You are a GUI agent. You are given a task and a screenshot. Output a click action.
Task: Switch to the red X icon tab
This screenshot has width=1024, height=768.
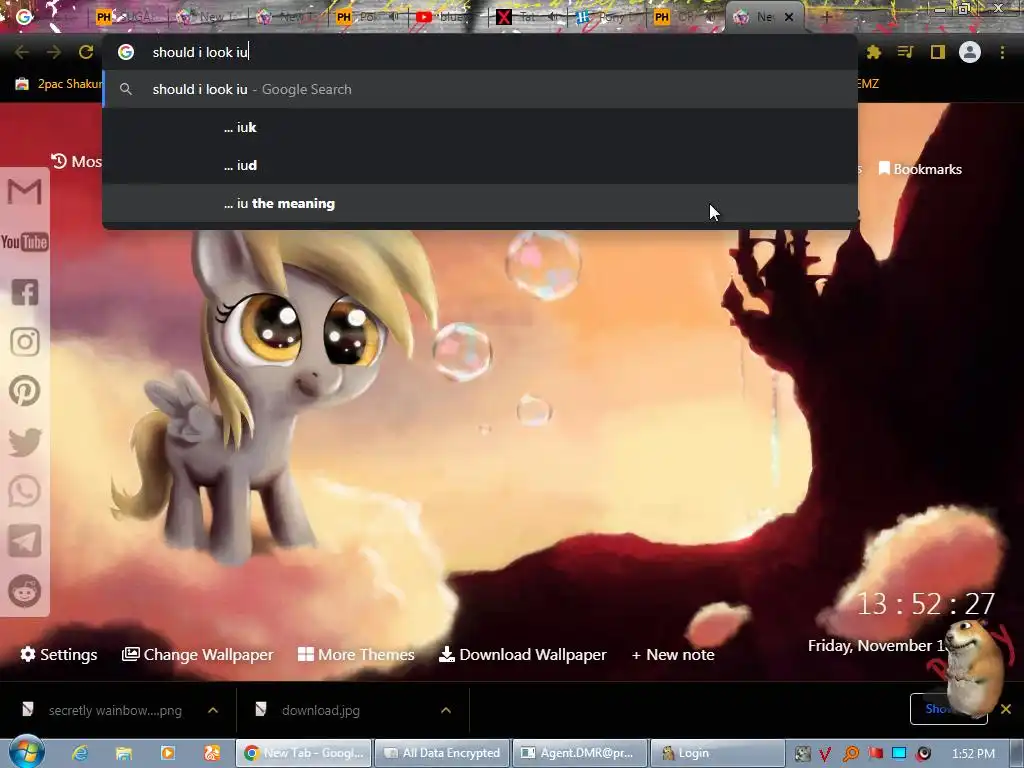point(527,17)
